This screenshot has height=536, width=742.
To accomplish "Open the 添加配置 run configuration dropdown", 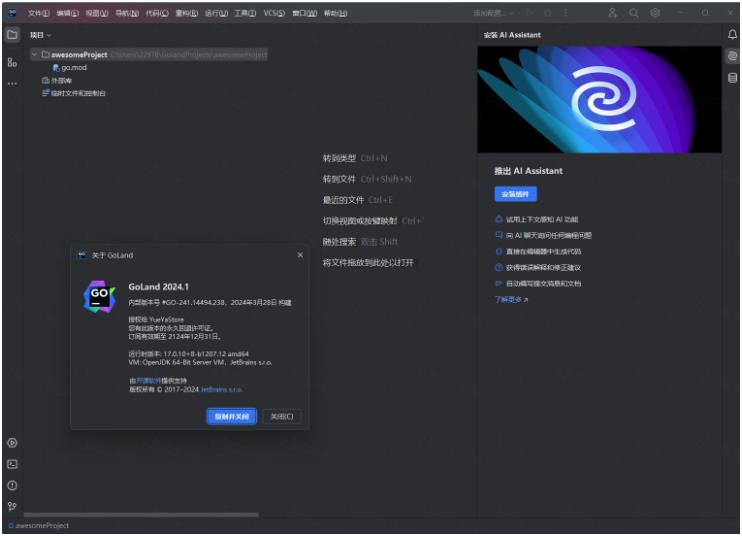I will click(494, 13).
